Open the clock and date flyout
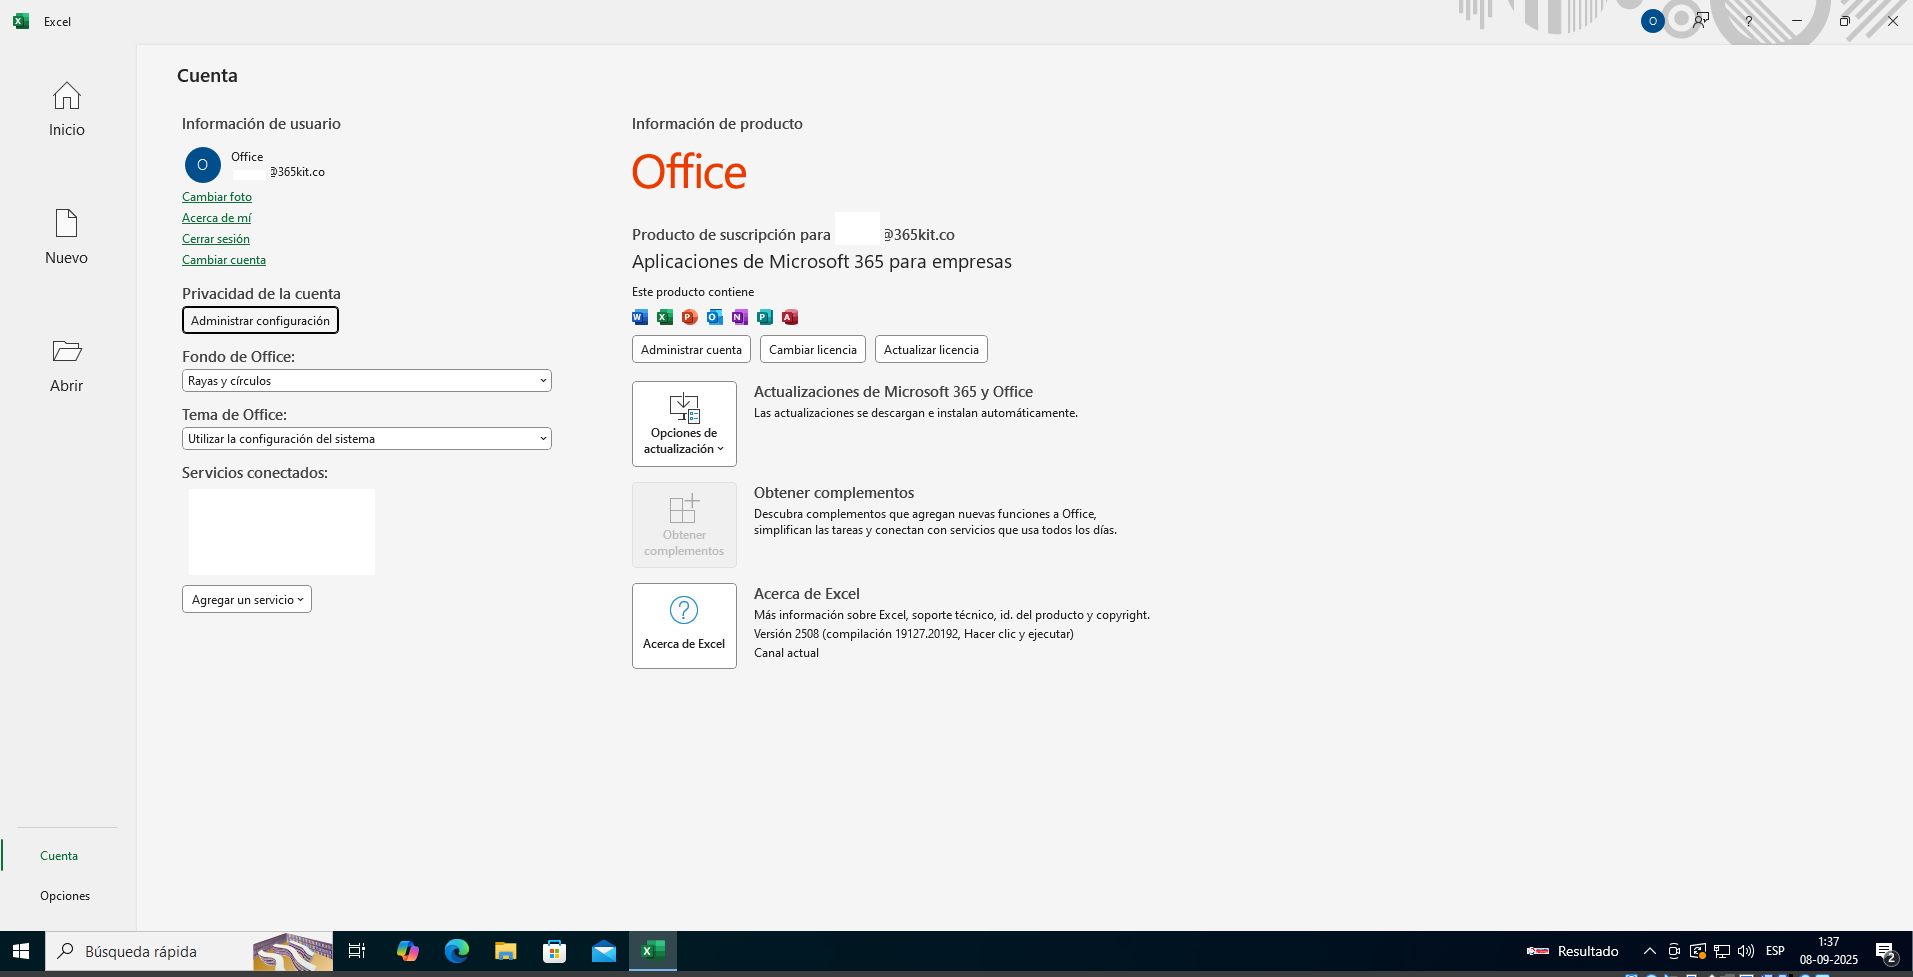Screen dimensions: 1913x977 coord(1829,951)
